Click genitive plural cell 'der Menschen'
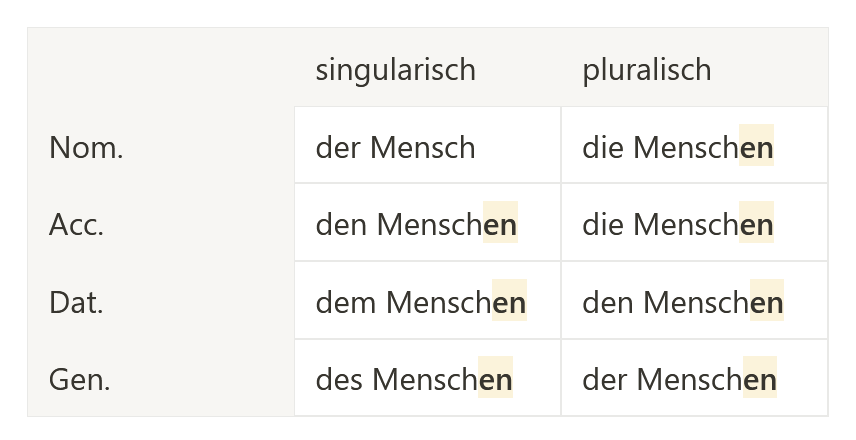This screenshot has width=856, height=440. (x=694, y=378)
